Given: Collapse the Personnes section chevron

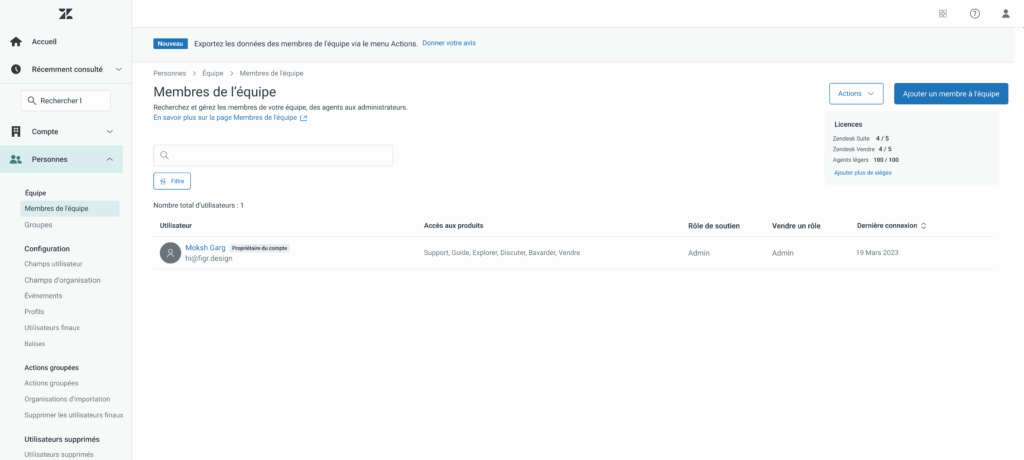Looking at the screenshot, I should tap(110, 159).
